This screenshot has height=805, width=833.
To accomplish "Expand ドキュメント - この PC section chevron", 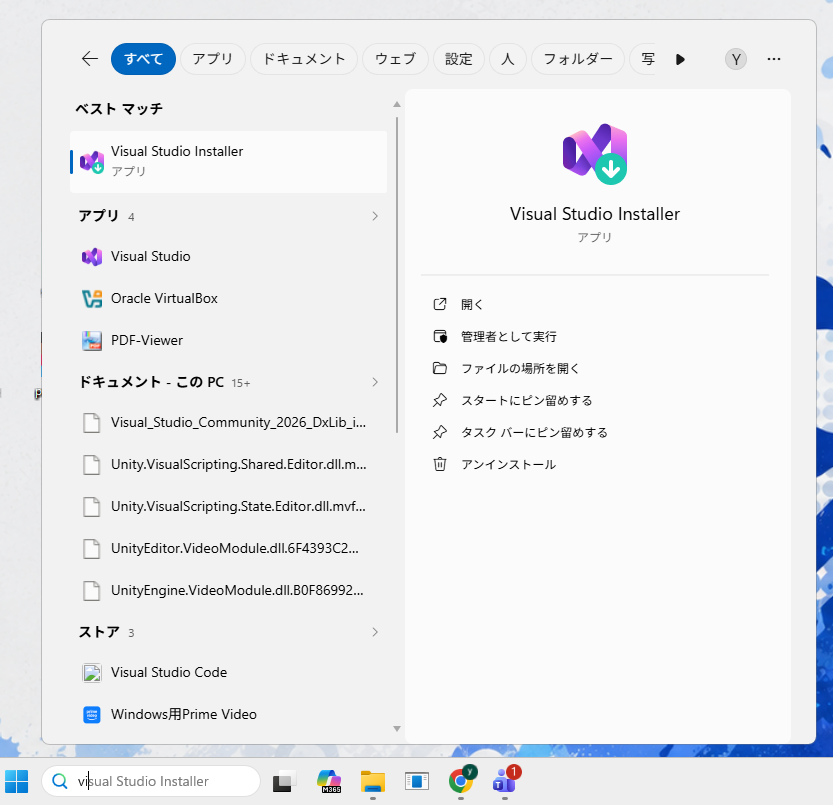I will pos(375,383).
